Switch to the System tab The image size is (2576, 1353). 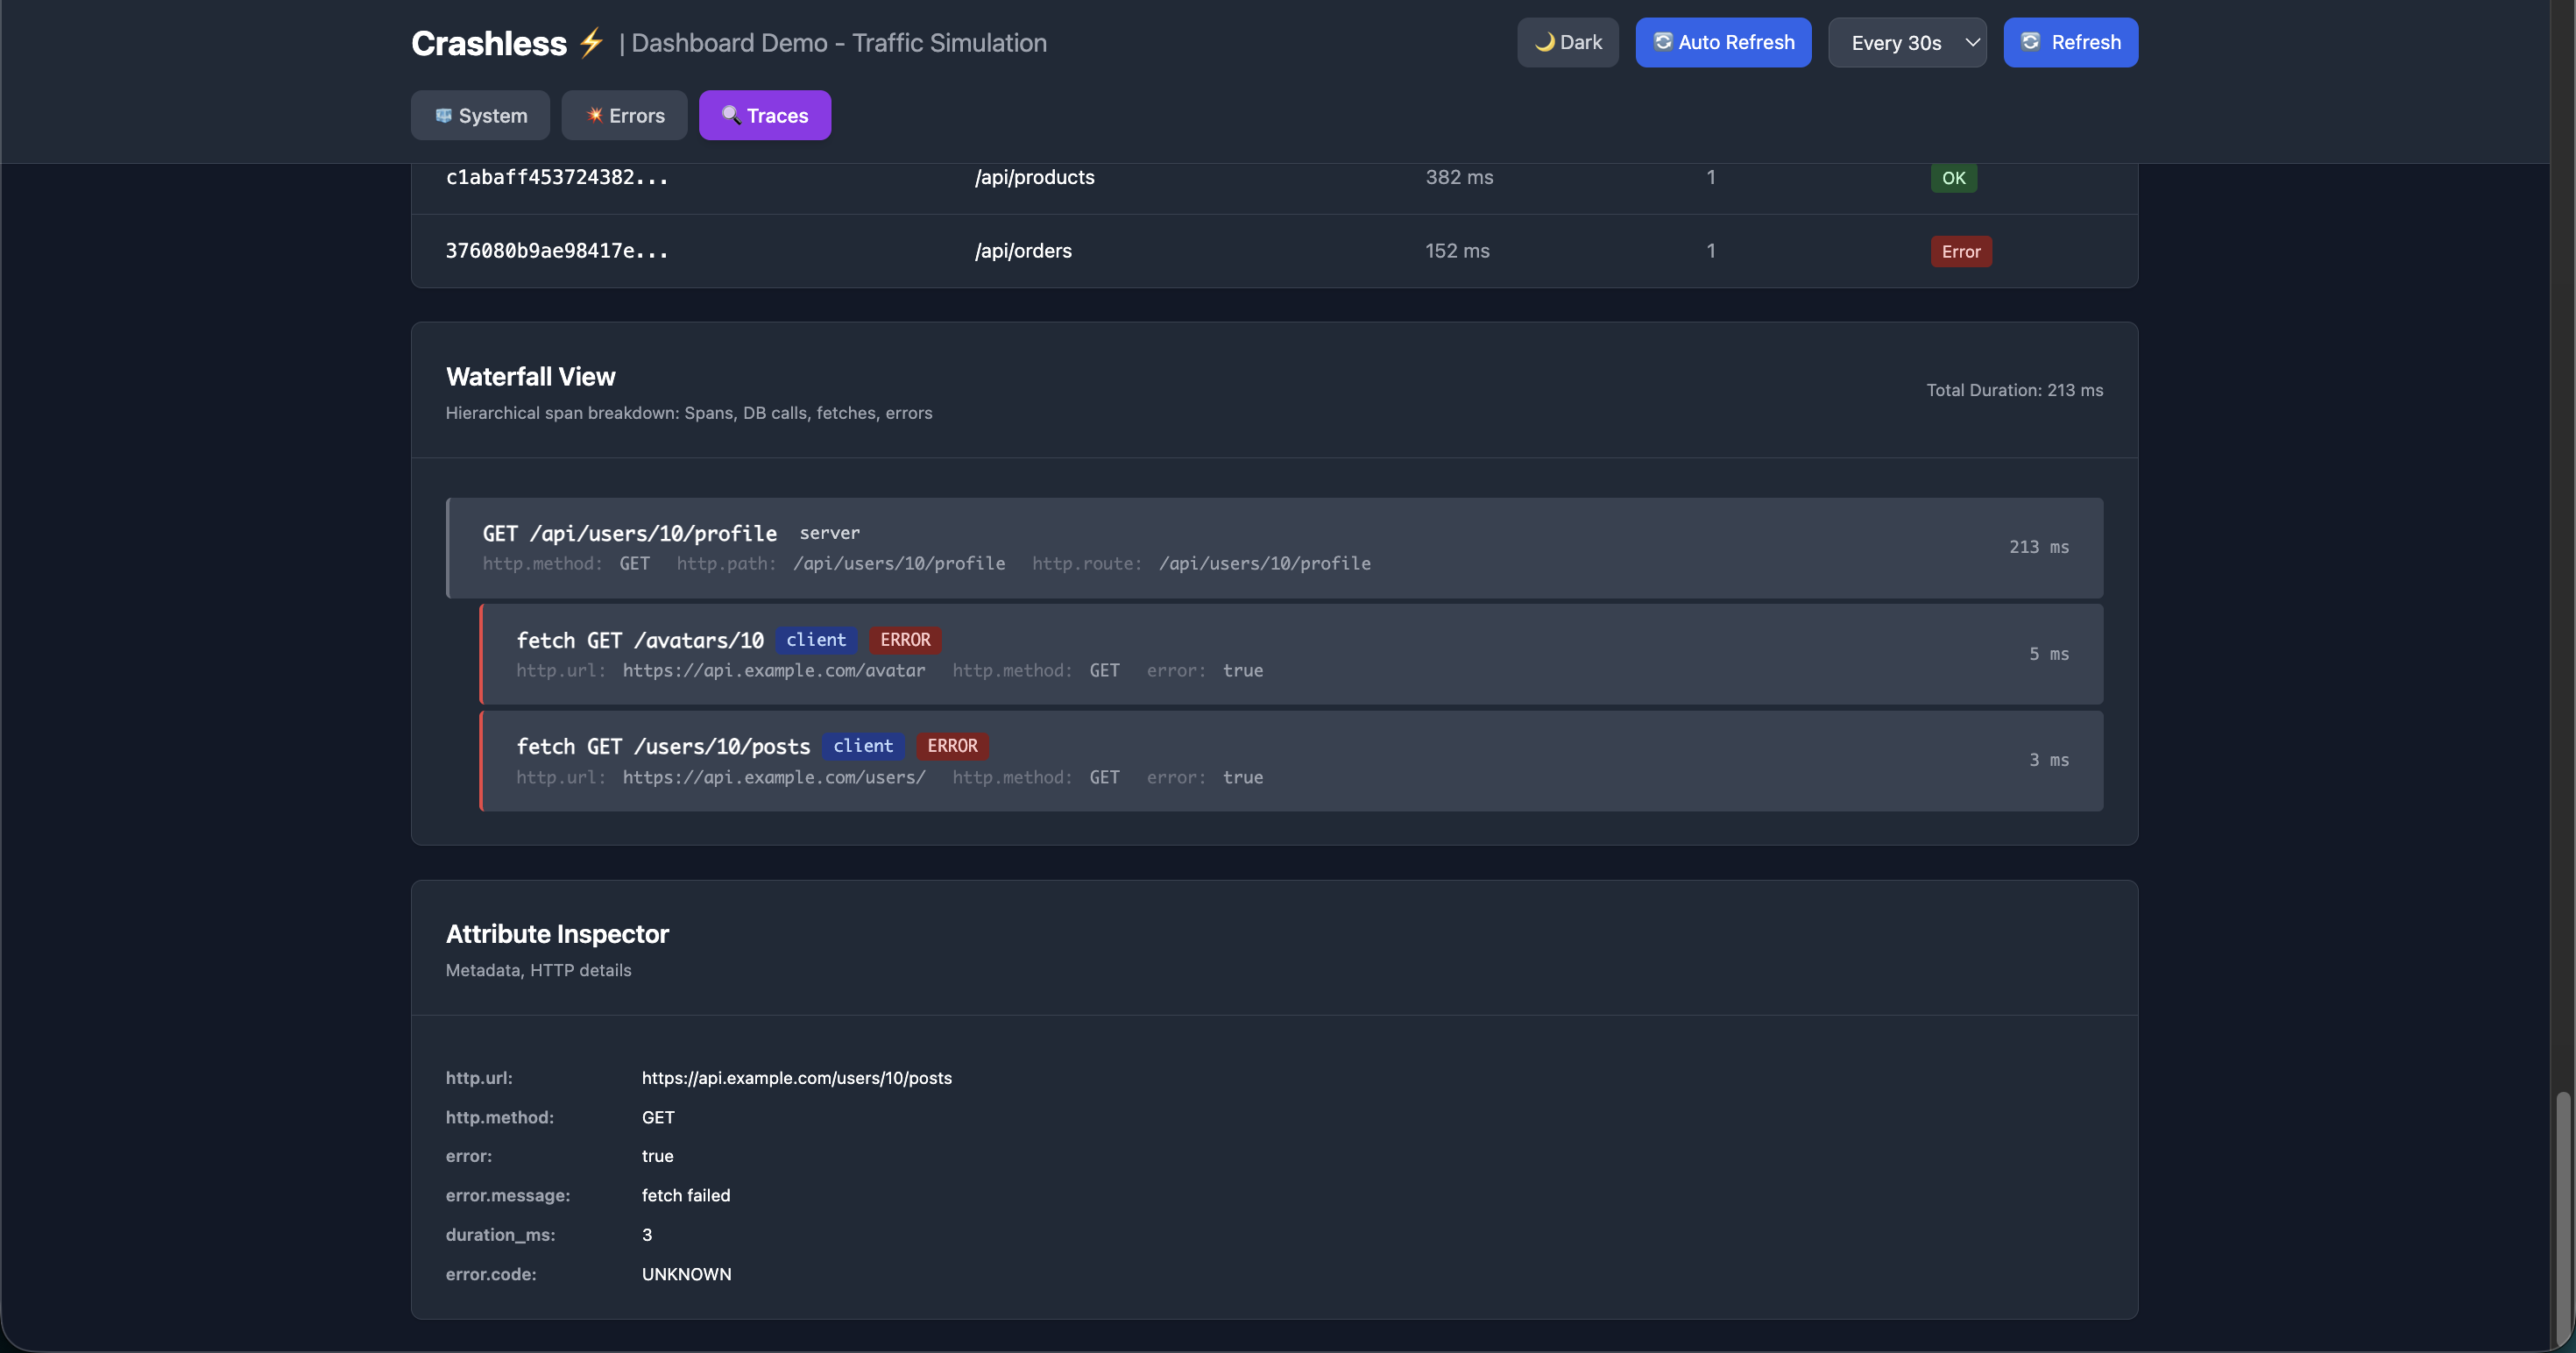480,116
